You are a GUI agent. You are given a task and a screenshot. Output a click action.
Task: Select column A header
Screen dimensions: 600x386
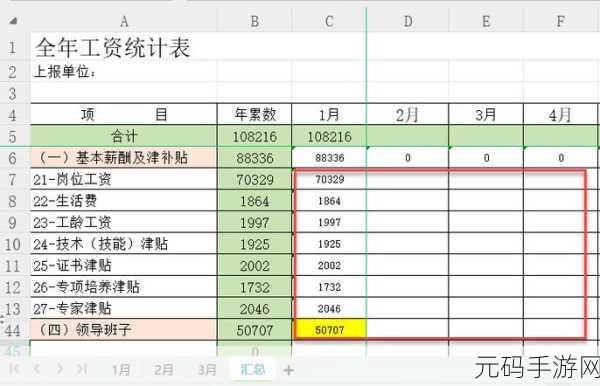pos(124,21)
